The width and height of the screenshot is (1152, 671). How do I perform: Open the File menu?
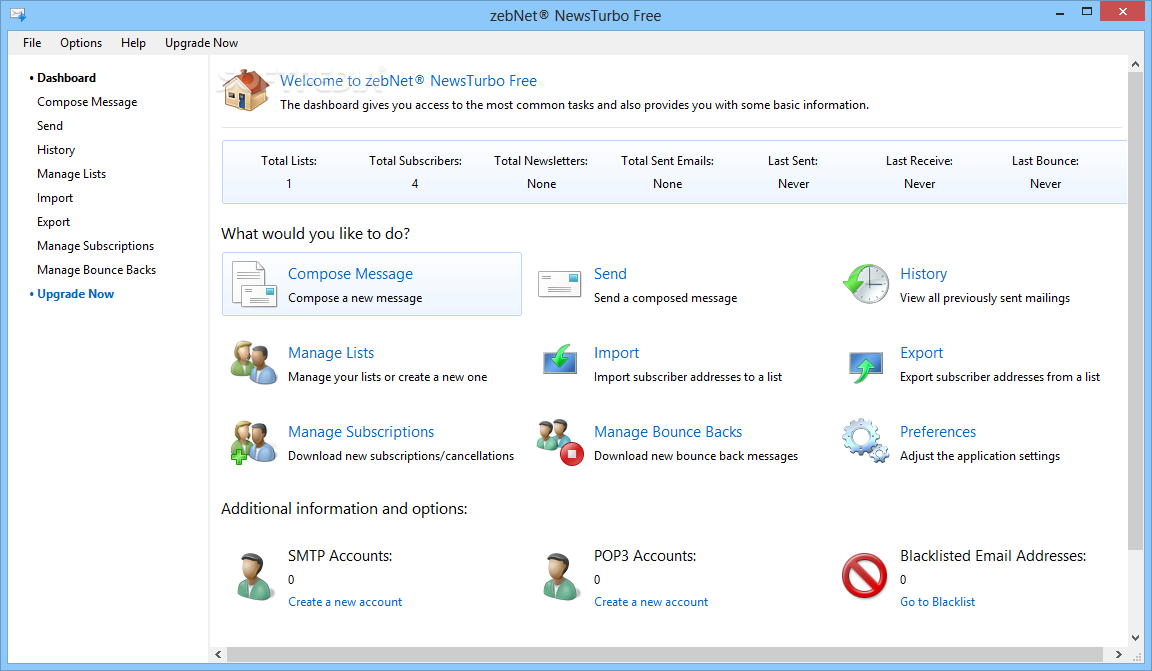point(32,43)
